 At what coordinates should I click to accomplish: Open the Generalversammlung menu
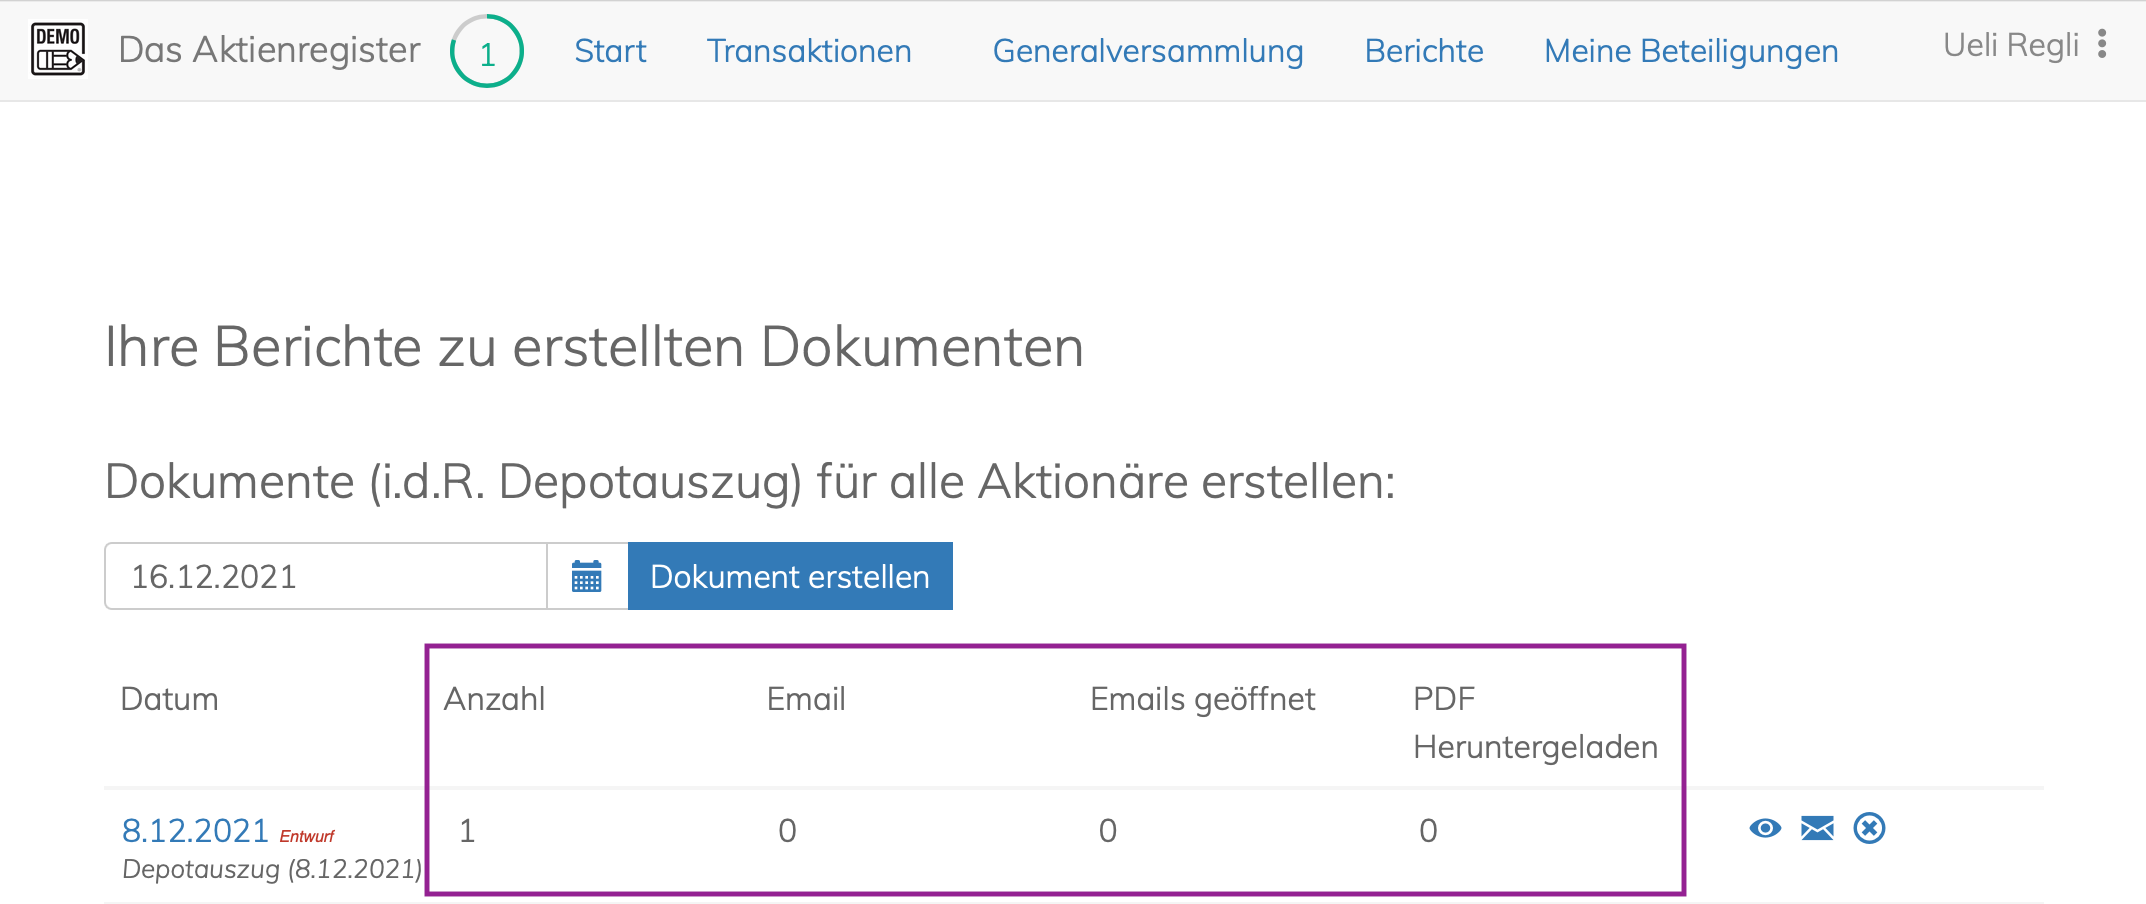[1148, 51]
